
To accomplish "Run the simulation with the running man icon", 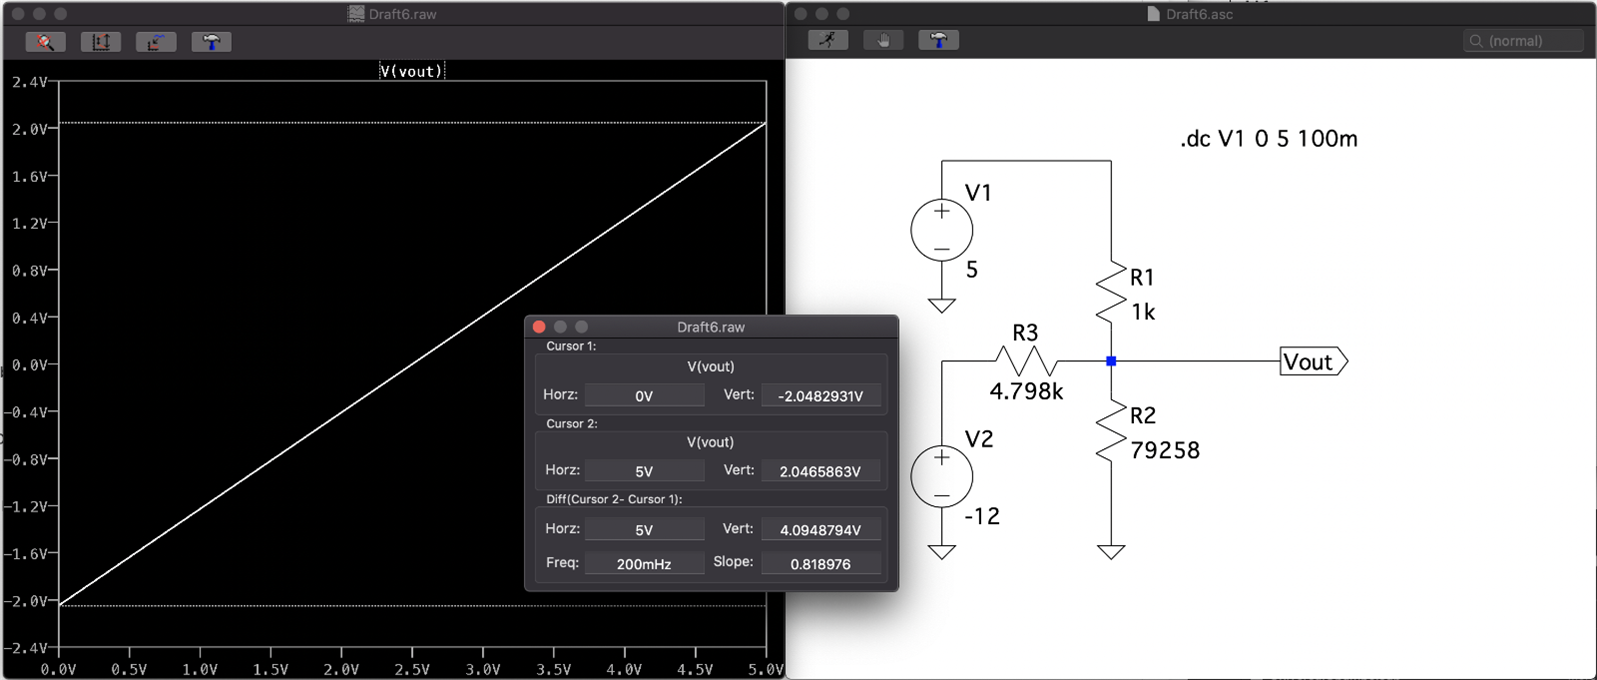I will pyautogui.click(x=828, y=40).
